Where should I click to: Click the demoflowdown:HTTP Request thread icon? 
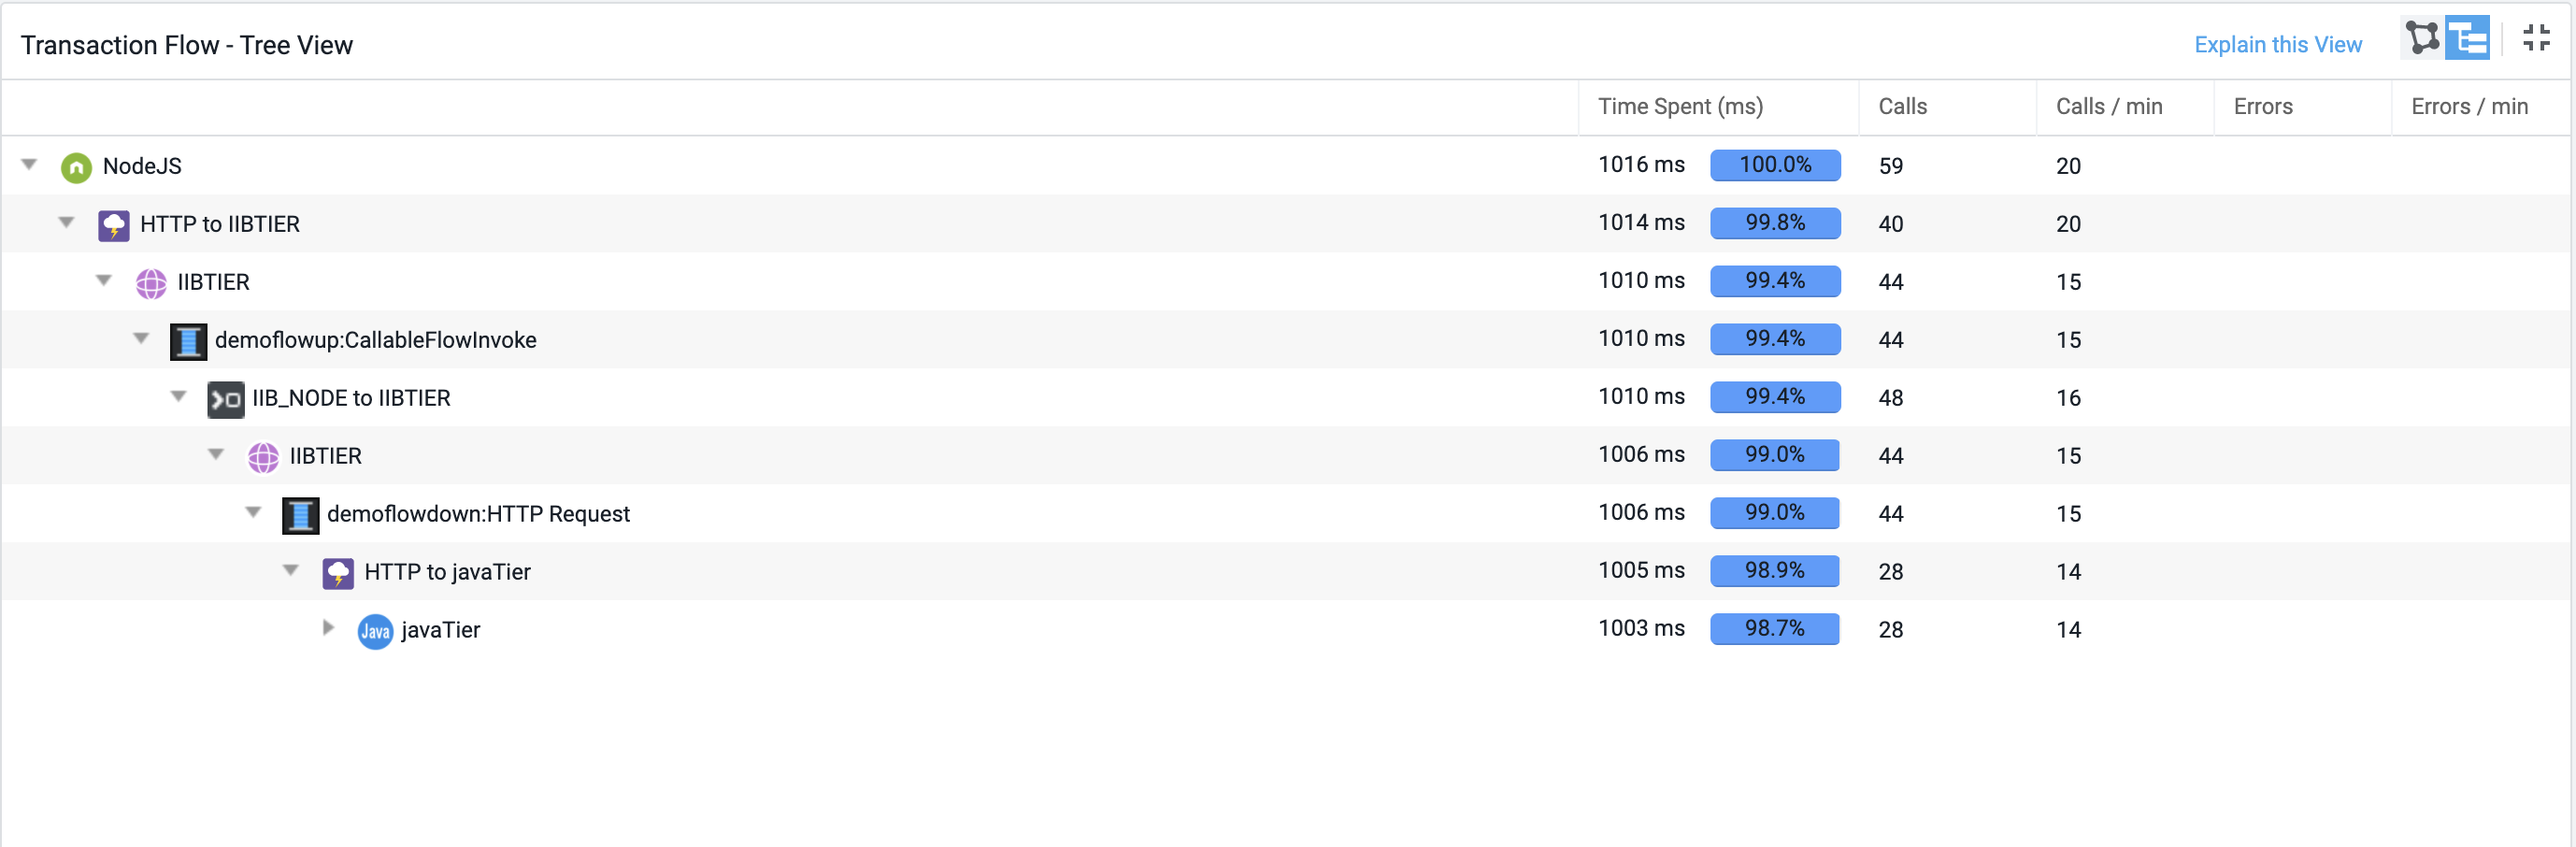point(300,515)
